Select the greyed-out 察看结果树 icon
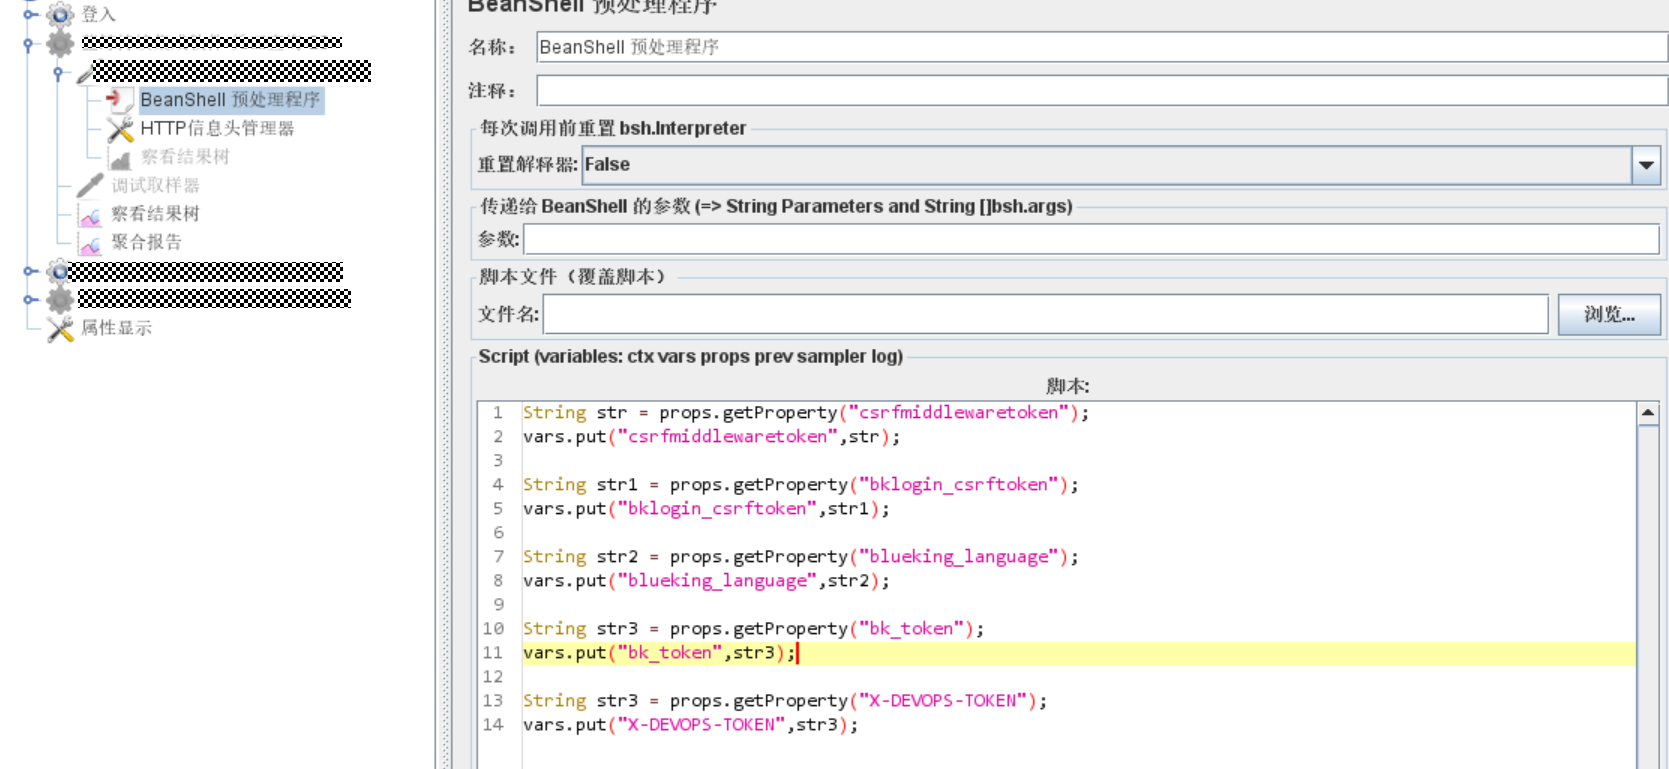The width and height of the screenshot is (1669, 769). [121, 157]
